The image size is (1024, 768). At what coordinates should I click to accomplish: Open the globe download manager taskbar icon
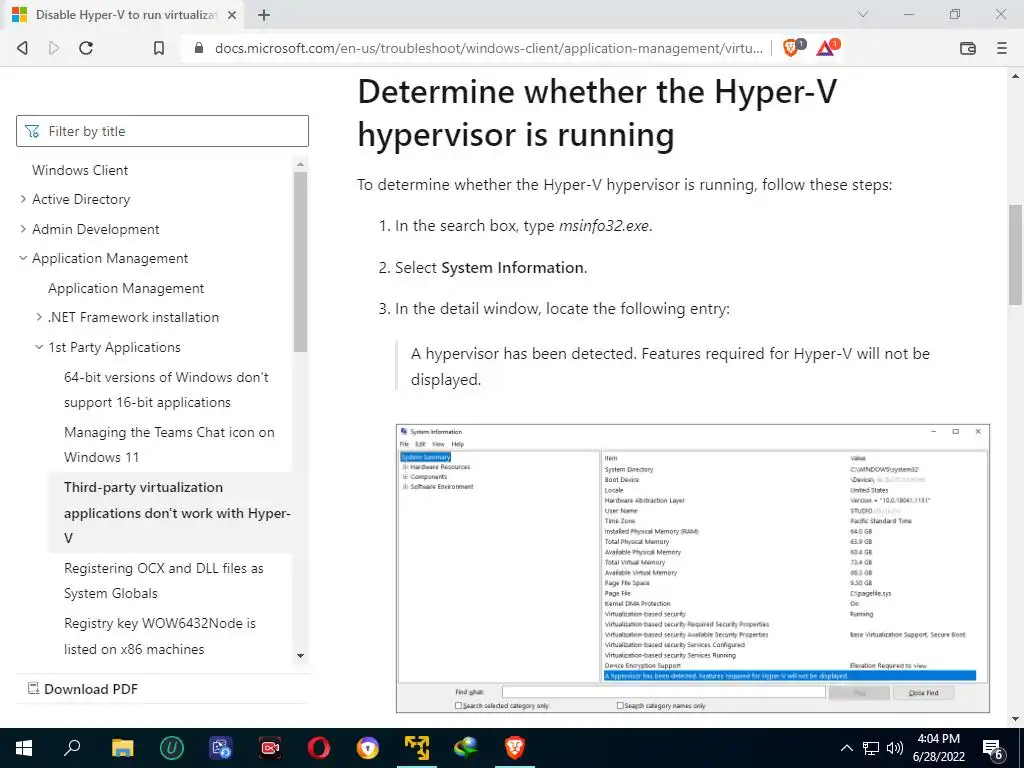(x=466, y=748)
